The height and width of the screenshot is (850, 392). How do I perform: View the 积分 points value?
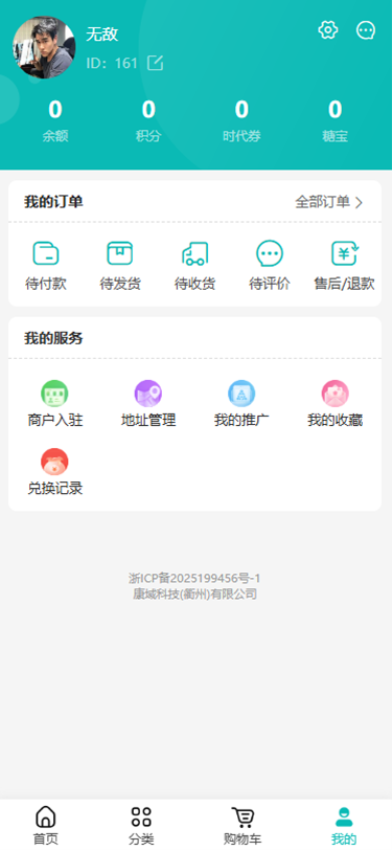pos(149,110)
